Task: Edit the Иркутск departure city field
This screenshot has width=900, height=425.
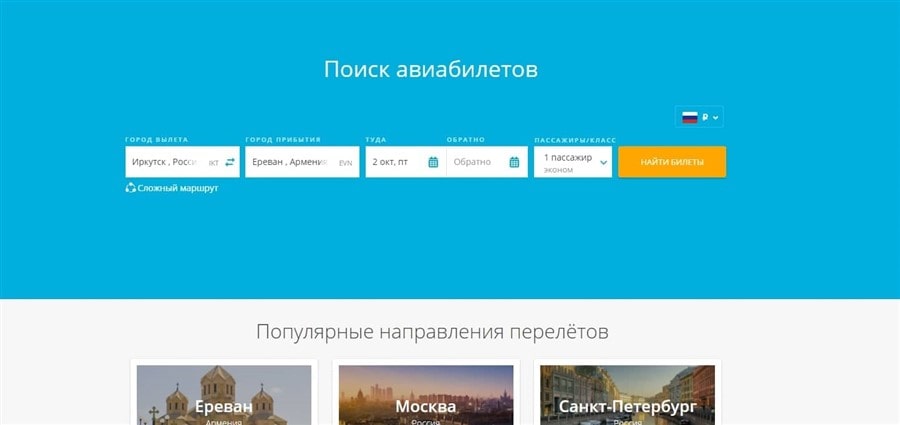Action: (183, 162)
